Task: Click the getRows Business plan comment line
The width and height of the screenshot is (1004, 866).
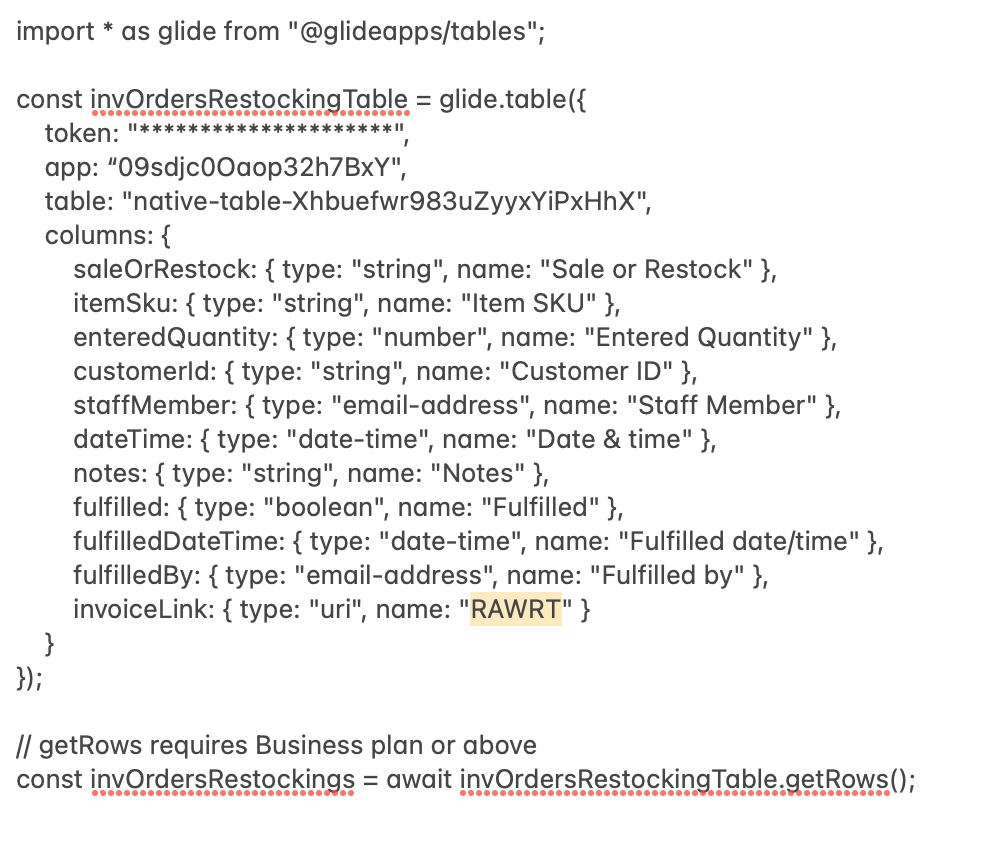Action: coord(277,745)
